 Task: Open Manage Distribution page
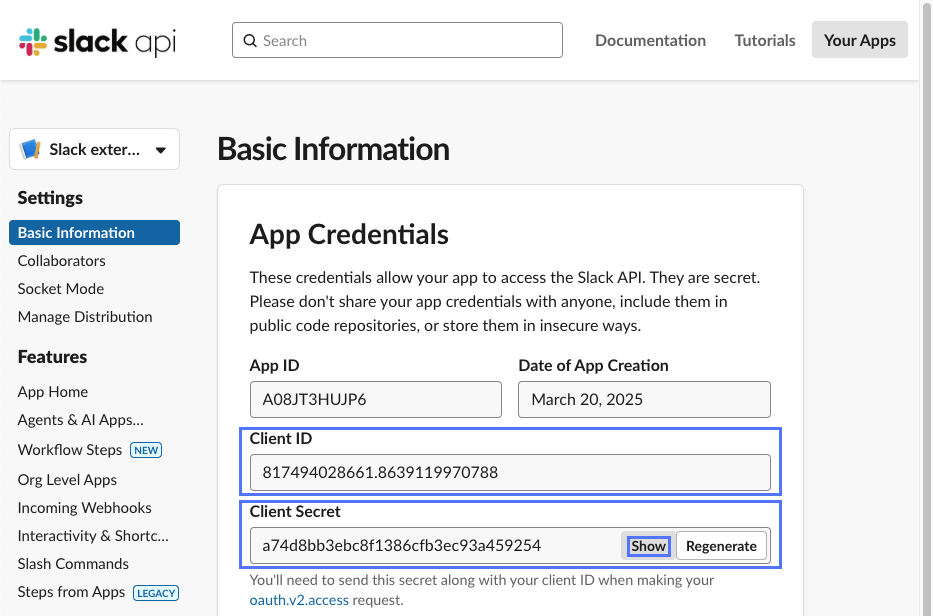click(85, 317)
